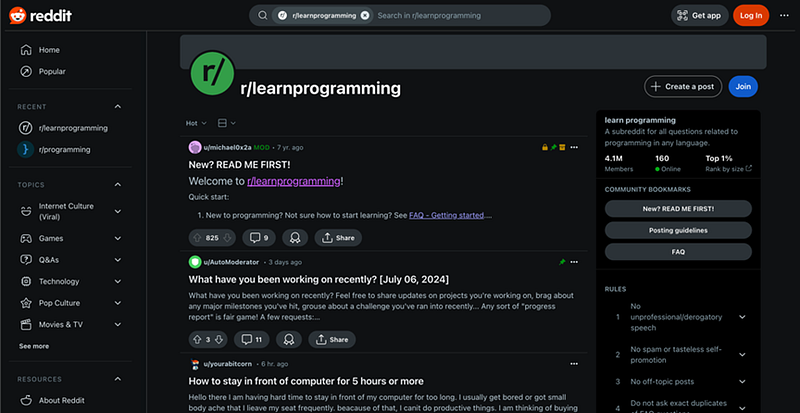The width and height of the screenshot is (800, 413).
Task: Click the Movies & TV clapperboard icon
Action: pos(26,324)
